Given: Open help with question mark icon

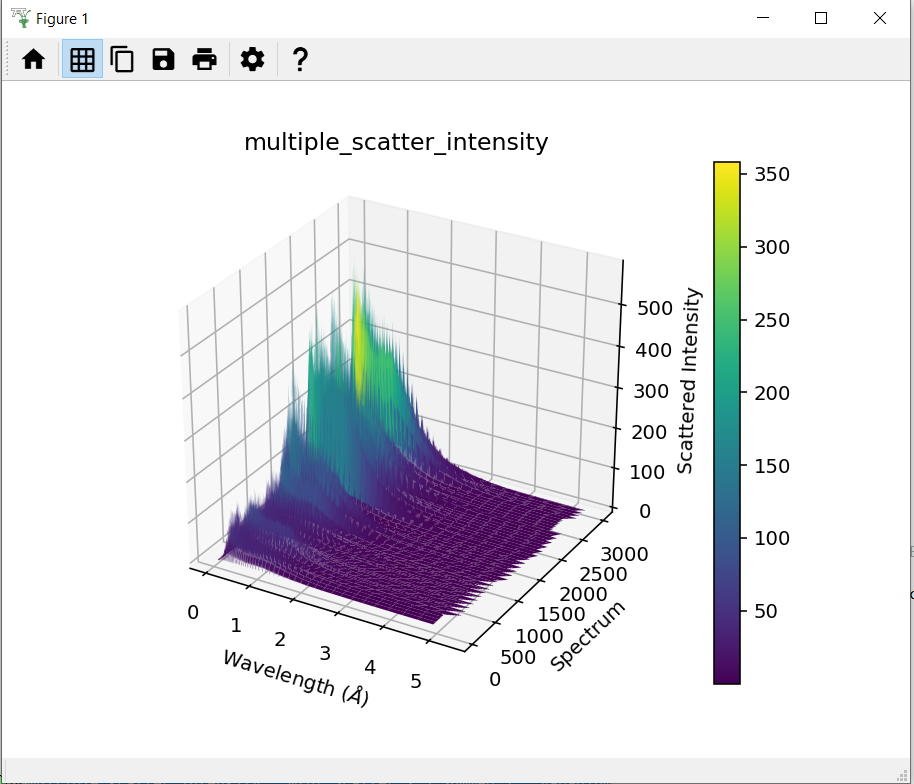Looking at the screenshot, I should click(x=299, y=60).
